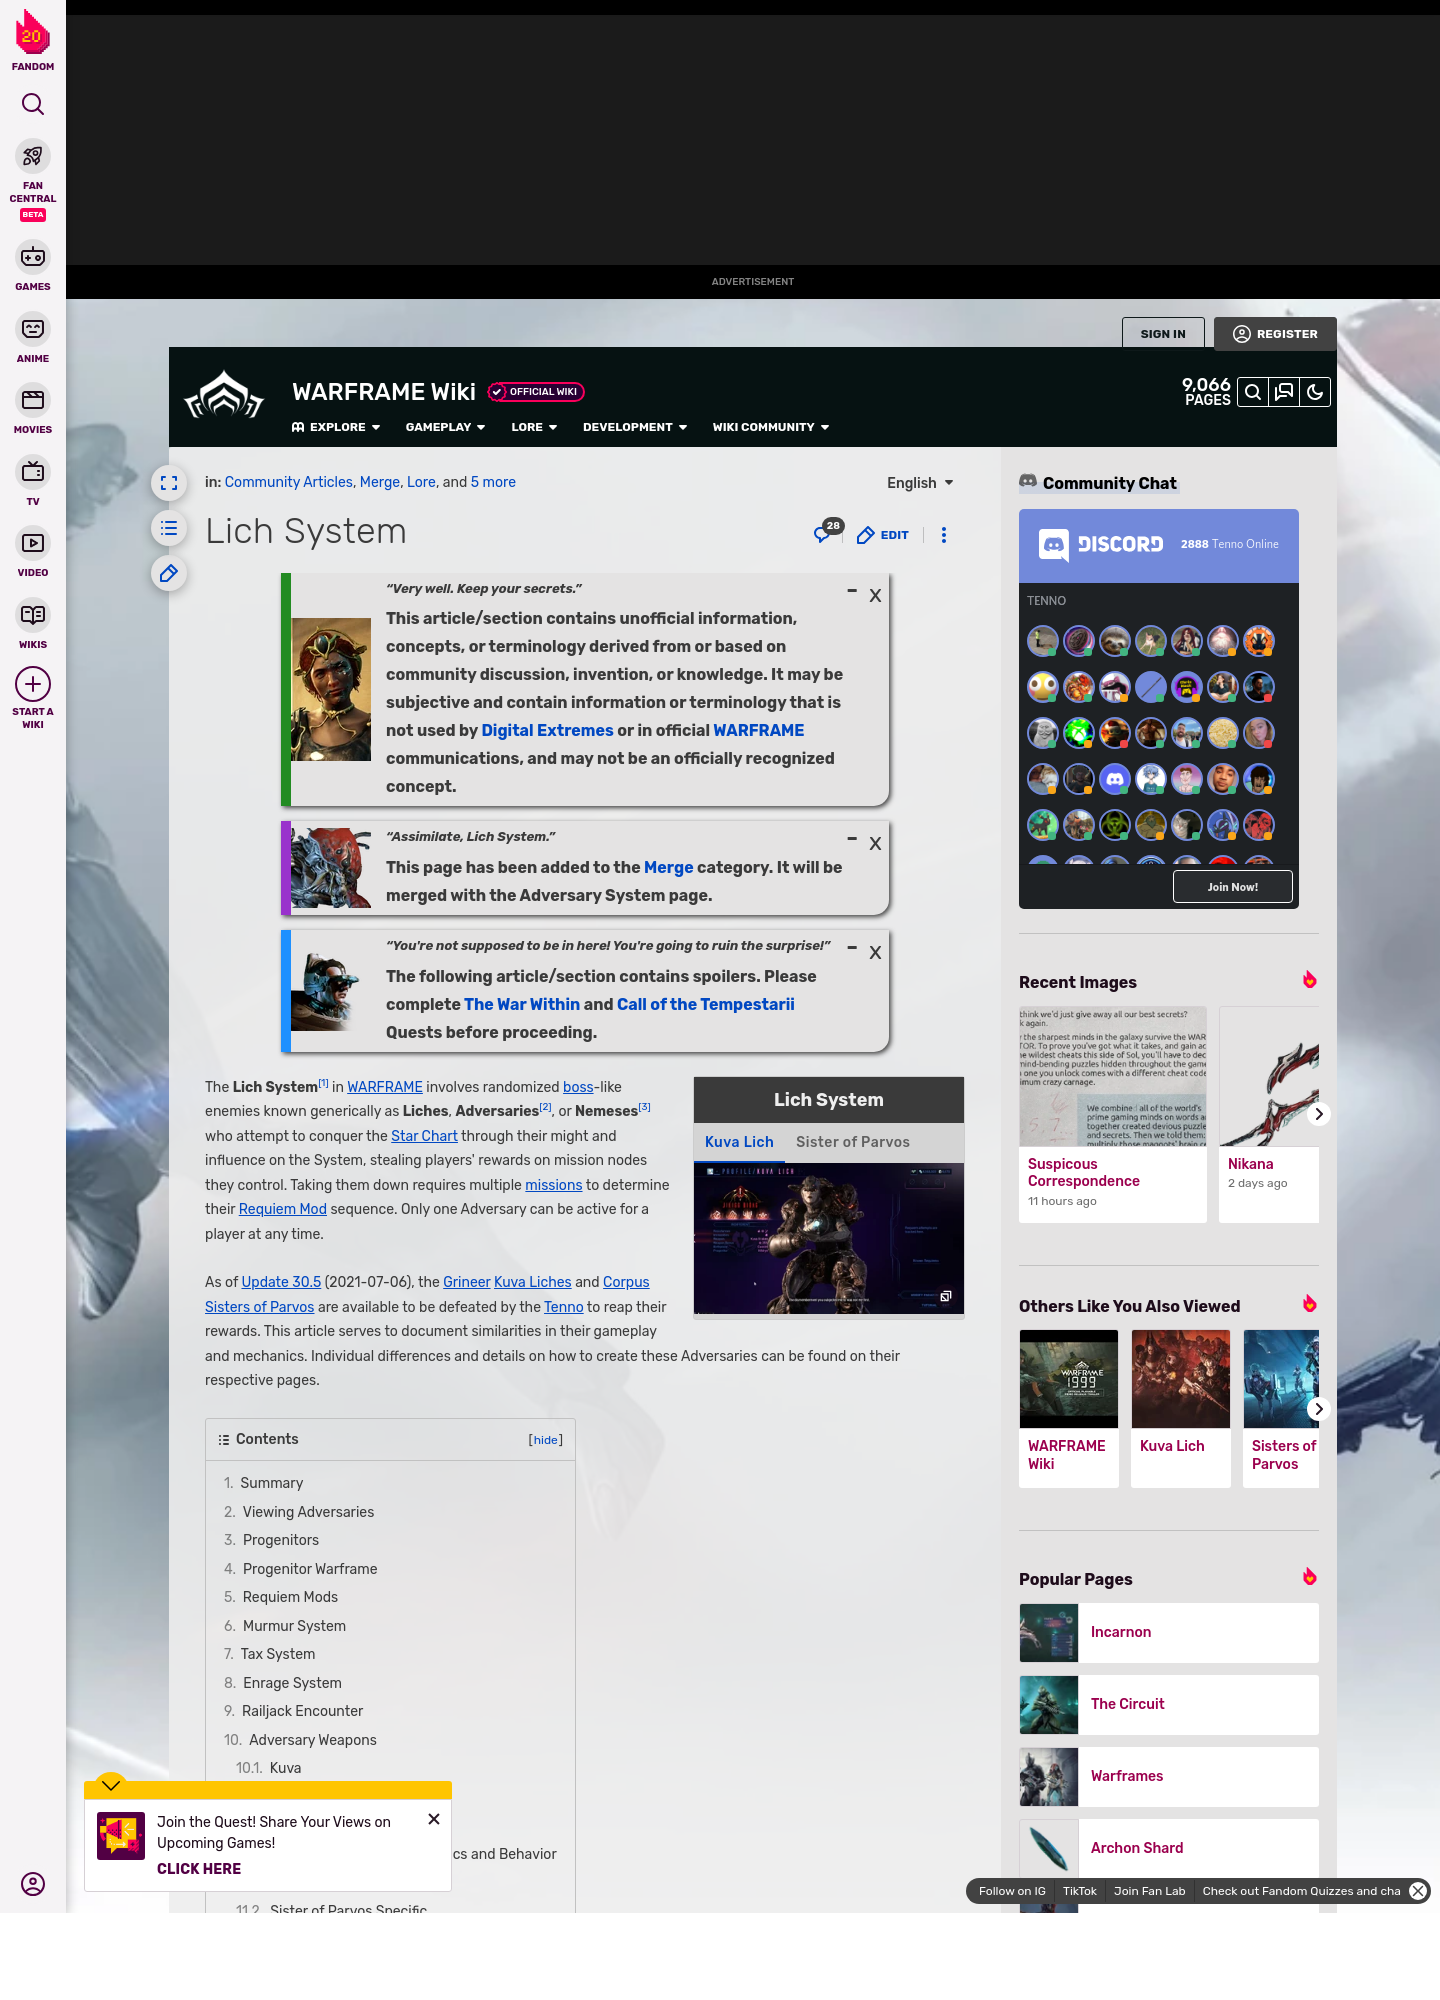Click the REGISTER button
This screenshot has height=2000, width=1440.
click(1275, 334)
